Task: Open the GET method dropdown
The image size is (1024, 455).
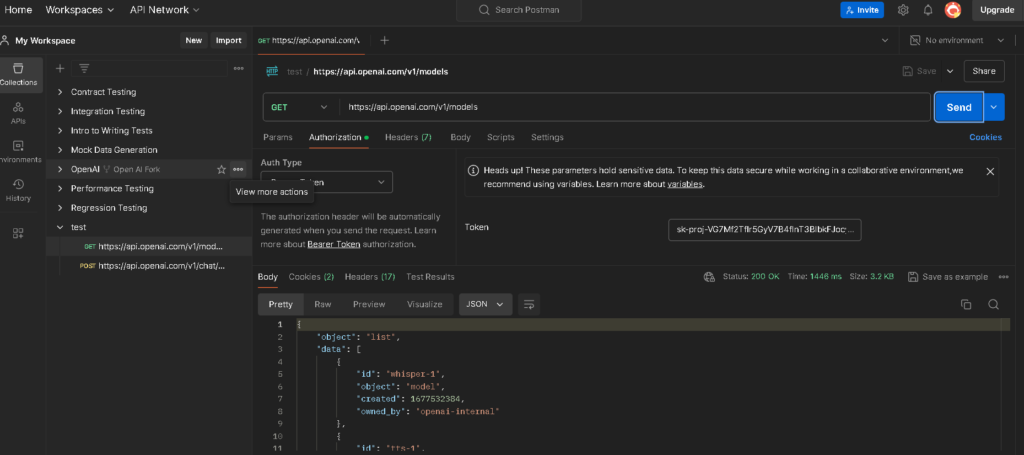Action: pos(299,107)
